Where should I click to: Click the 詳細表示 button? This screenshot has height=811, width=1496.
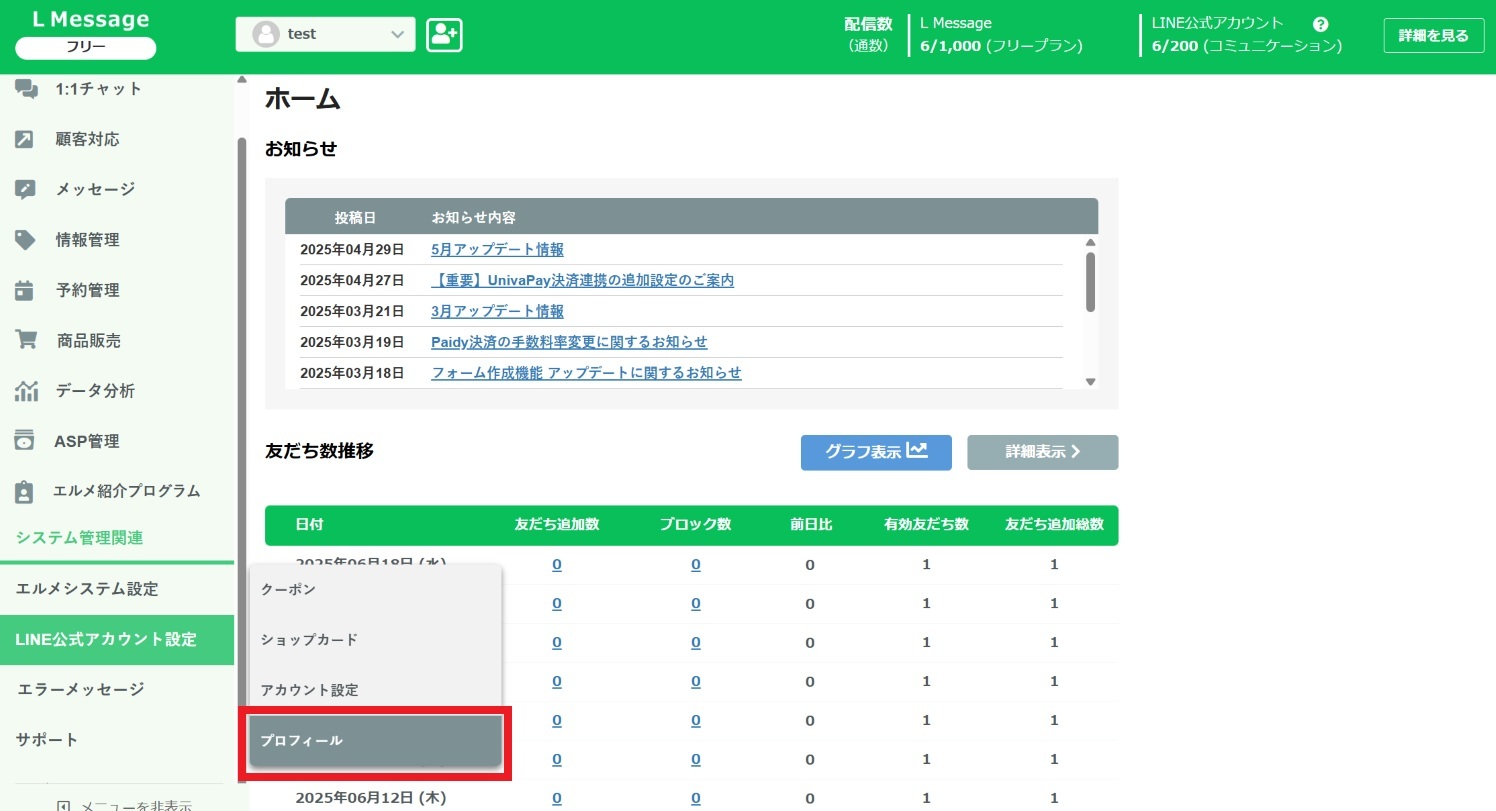(1043, 452)
